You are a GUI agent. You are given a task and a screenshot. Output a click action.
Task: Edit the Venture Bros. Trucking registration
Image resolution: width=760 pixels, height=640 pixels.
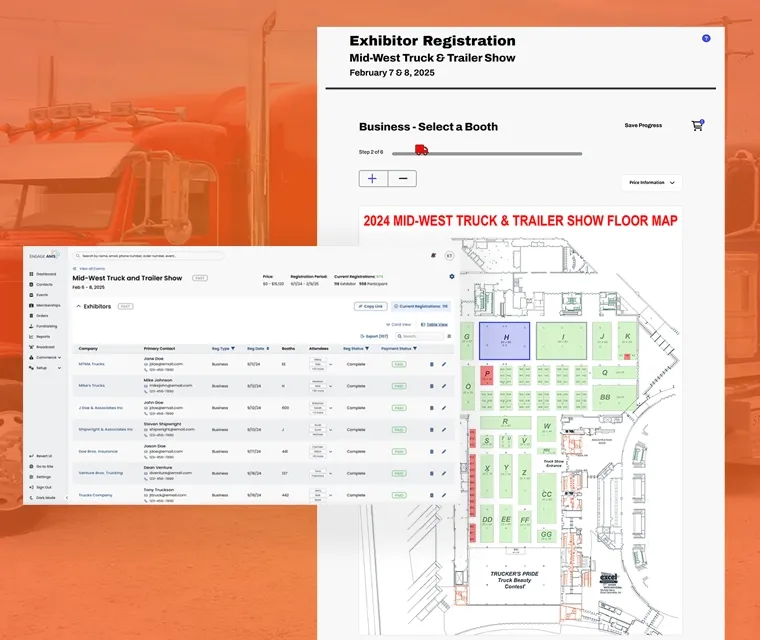coord(444,473)
